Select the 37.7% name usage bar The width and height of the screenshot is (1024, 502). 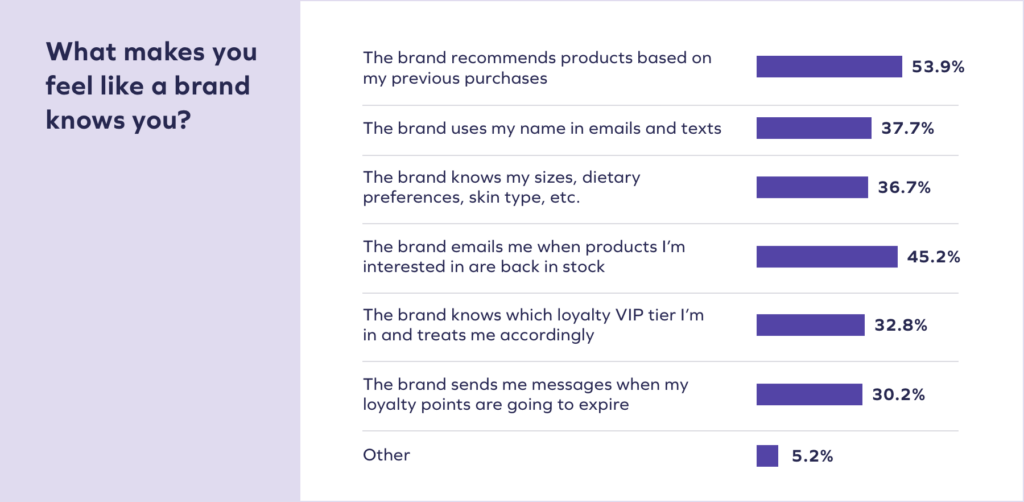[x=814, y=128]
